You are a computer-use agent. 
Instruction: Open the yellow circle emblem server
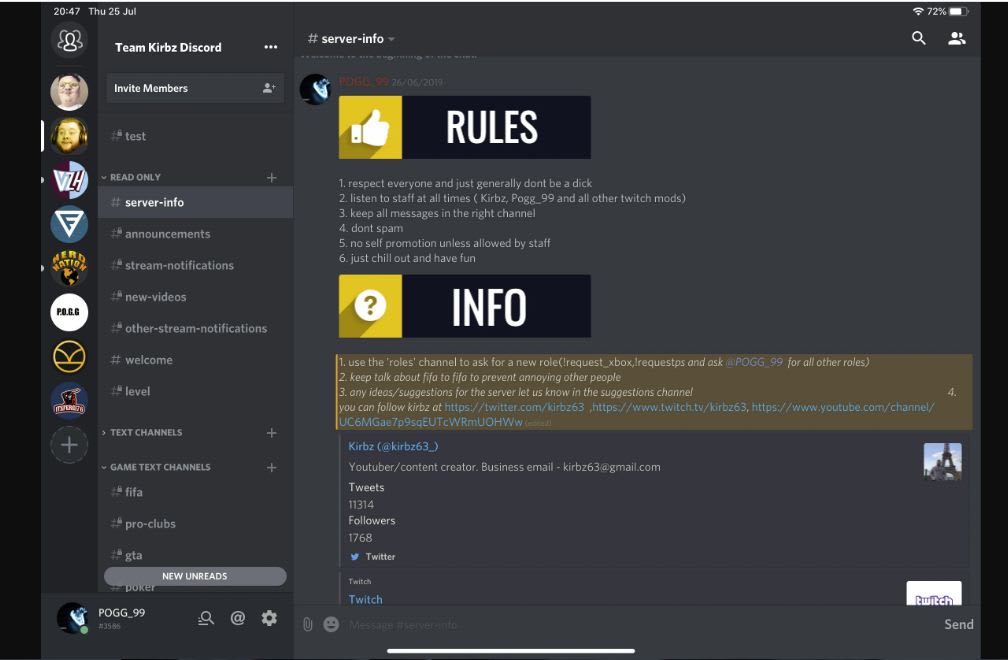point(69,356)
